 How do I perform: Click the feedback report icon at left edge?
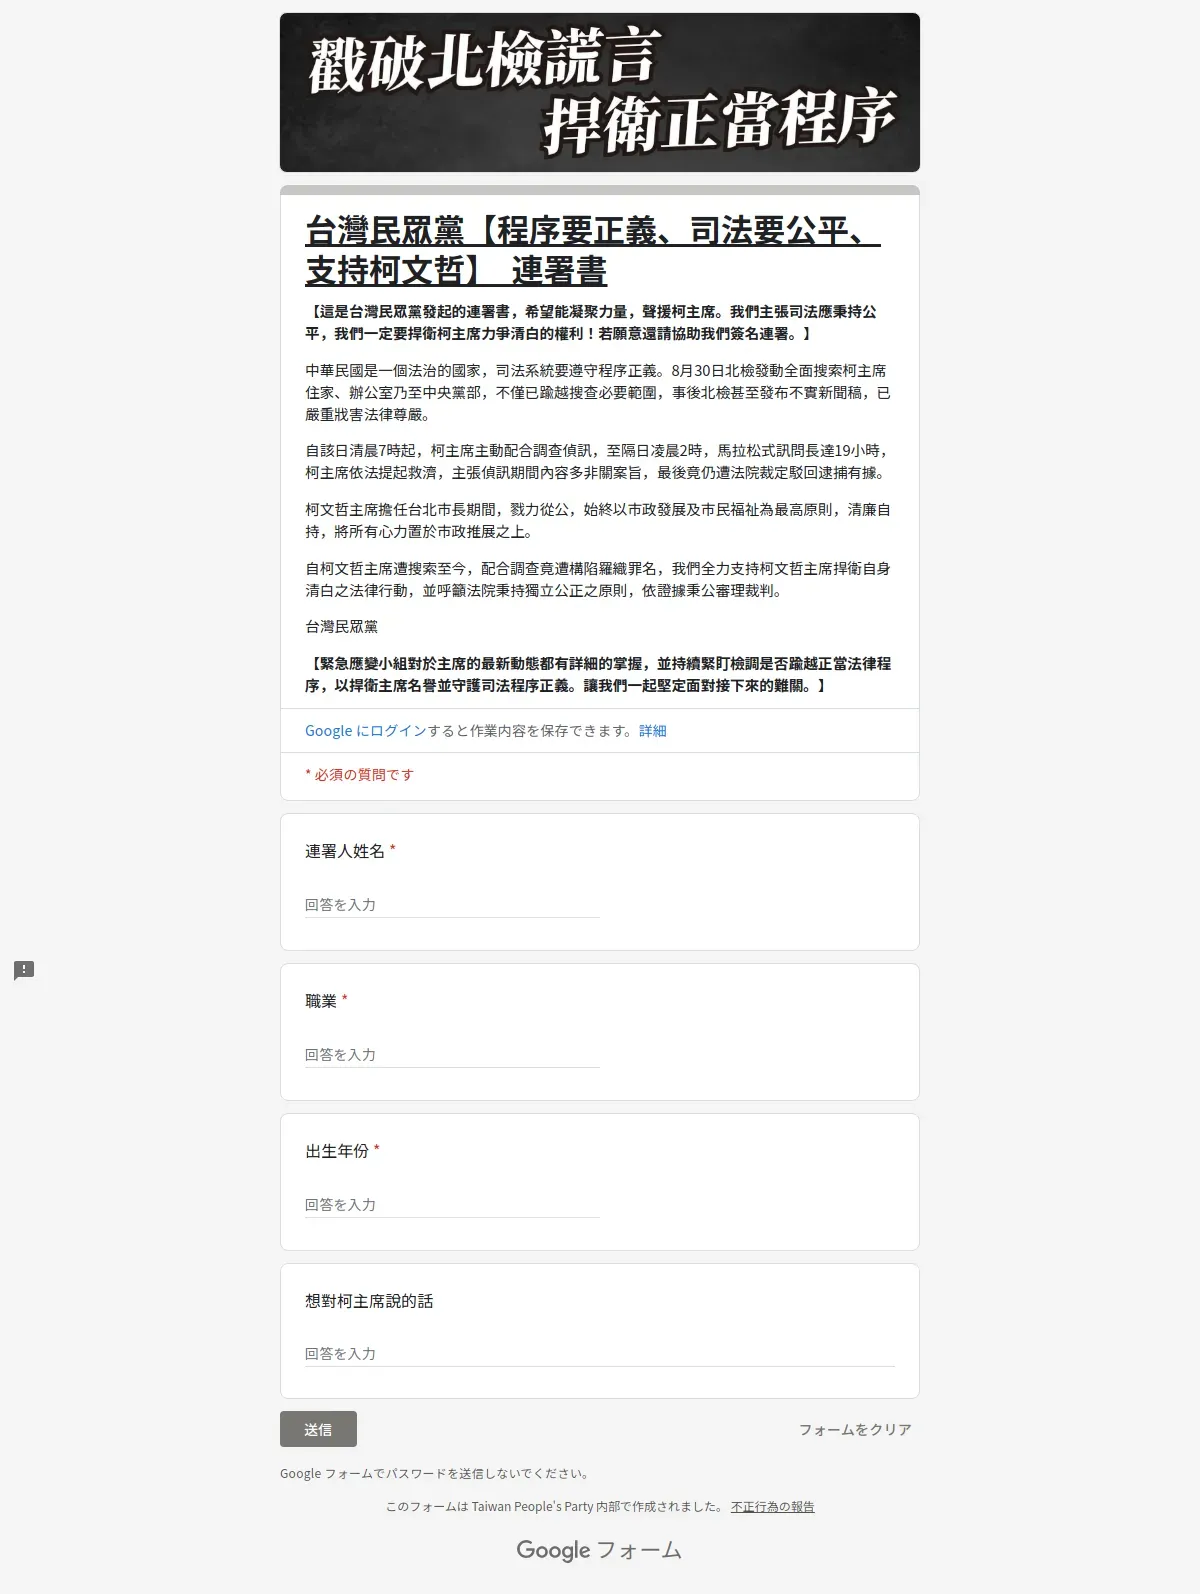click(x=24, y=970)
